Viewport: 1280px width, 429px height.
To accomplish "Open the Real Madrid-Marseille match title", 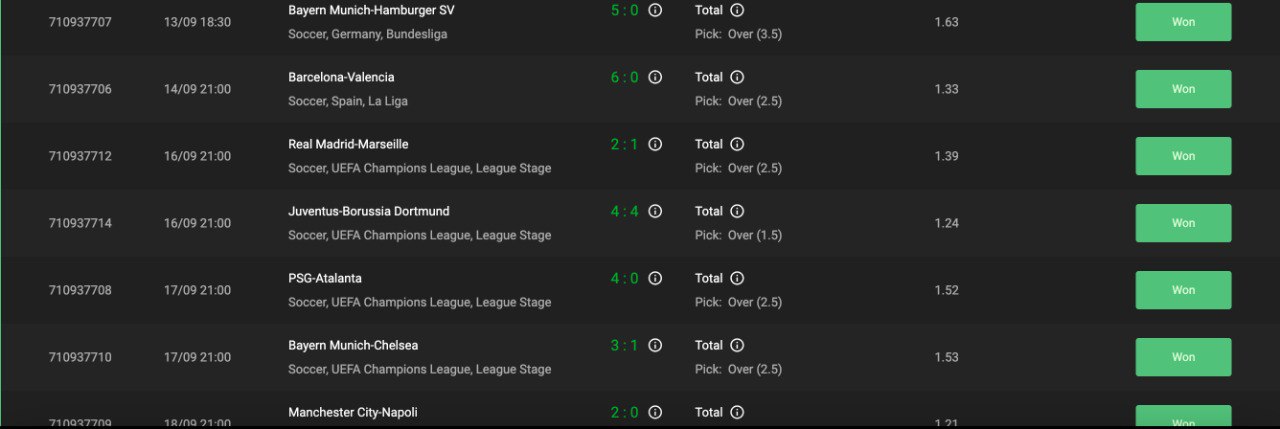I will point(348,144).
